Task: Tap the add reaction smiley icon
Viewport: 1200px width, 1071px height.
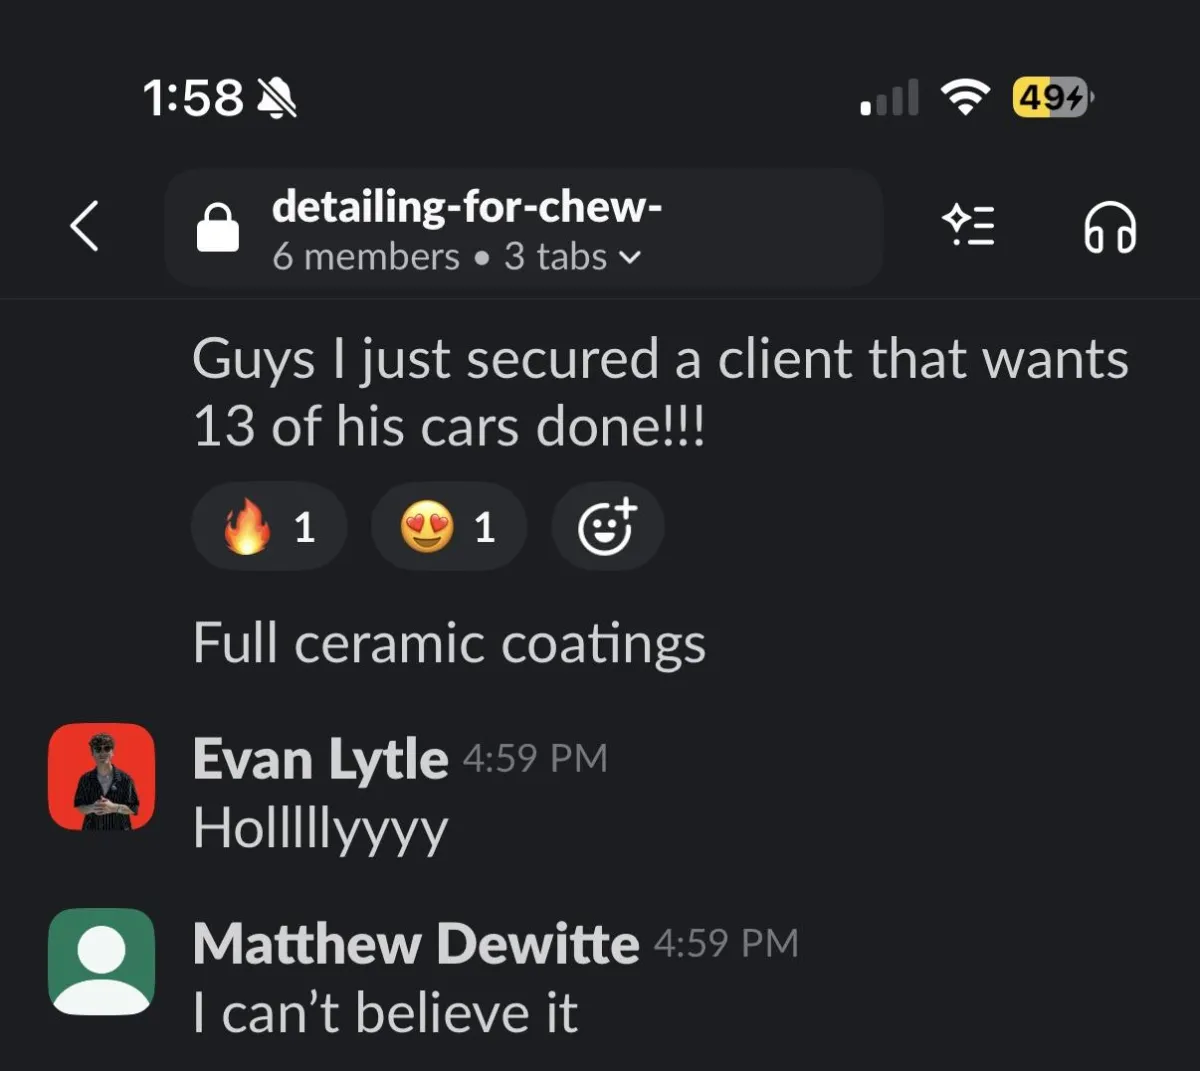Action: (x=608, y=526)
